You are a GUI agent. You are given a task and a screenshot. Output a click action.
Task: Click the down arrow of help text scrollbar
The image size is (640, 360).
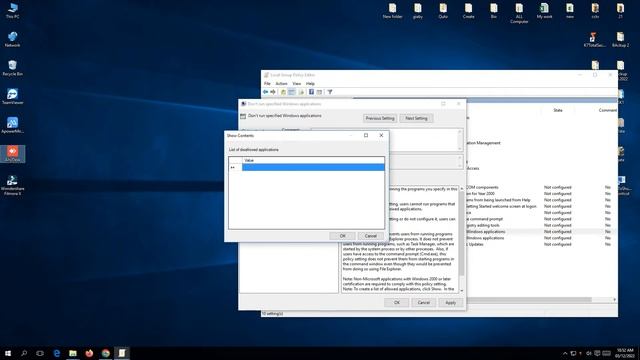462,291
